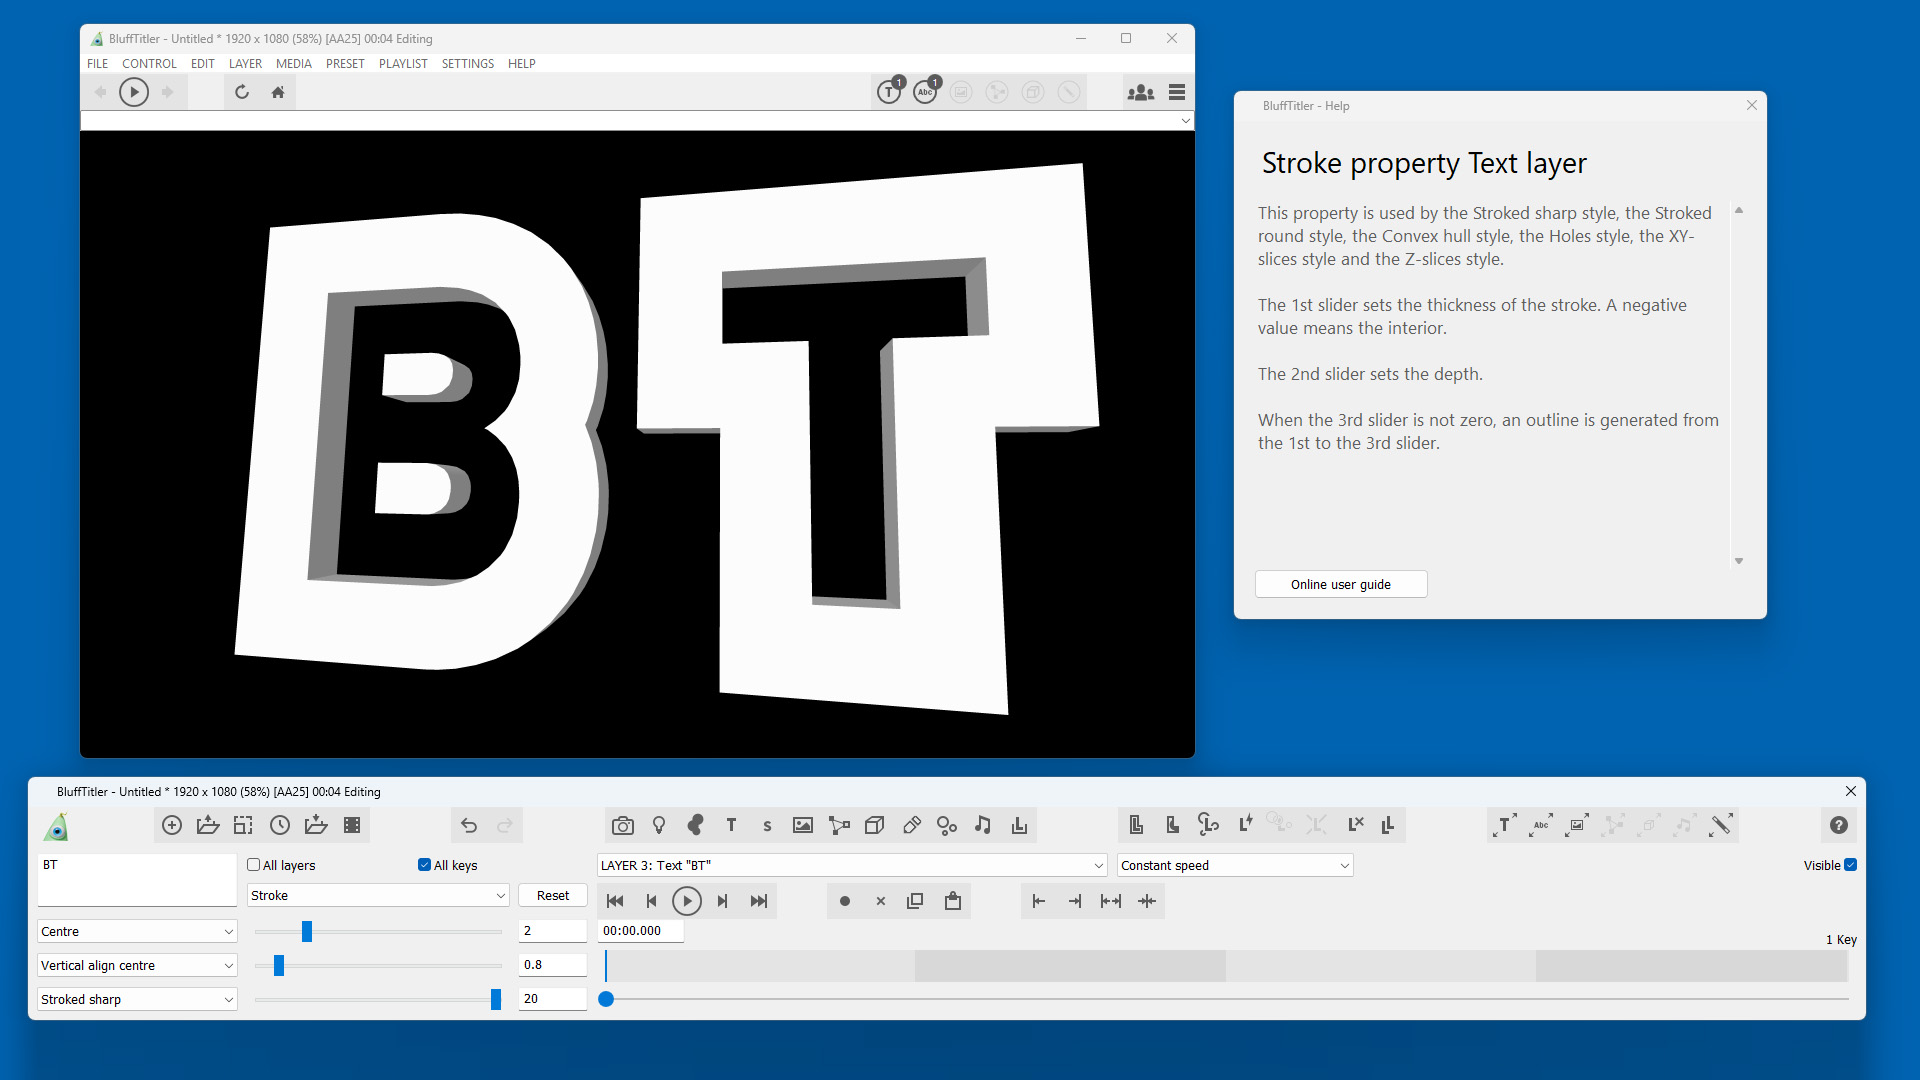Click the hamburger menu icon in preview toolbar

click(x=1177, y=92)
